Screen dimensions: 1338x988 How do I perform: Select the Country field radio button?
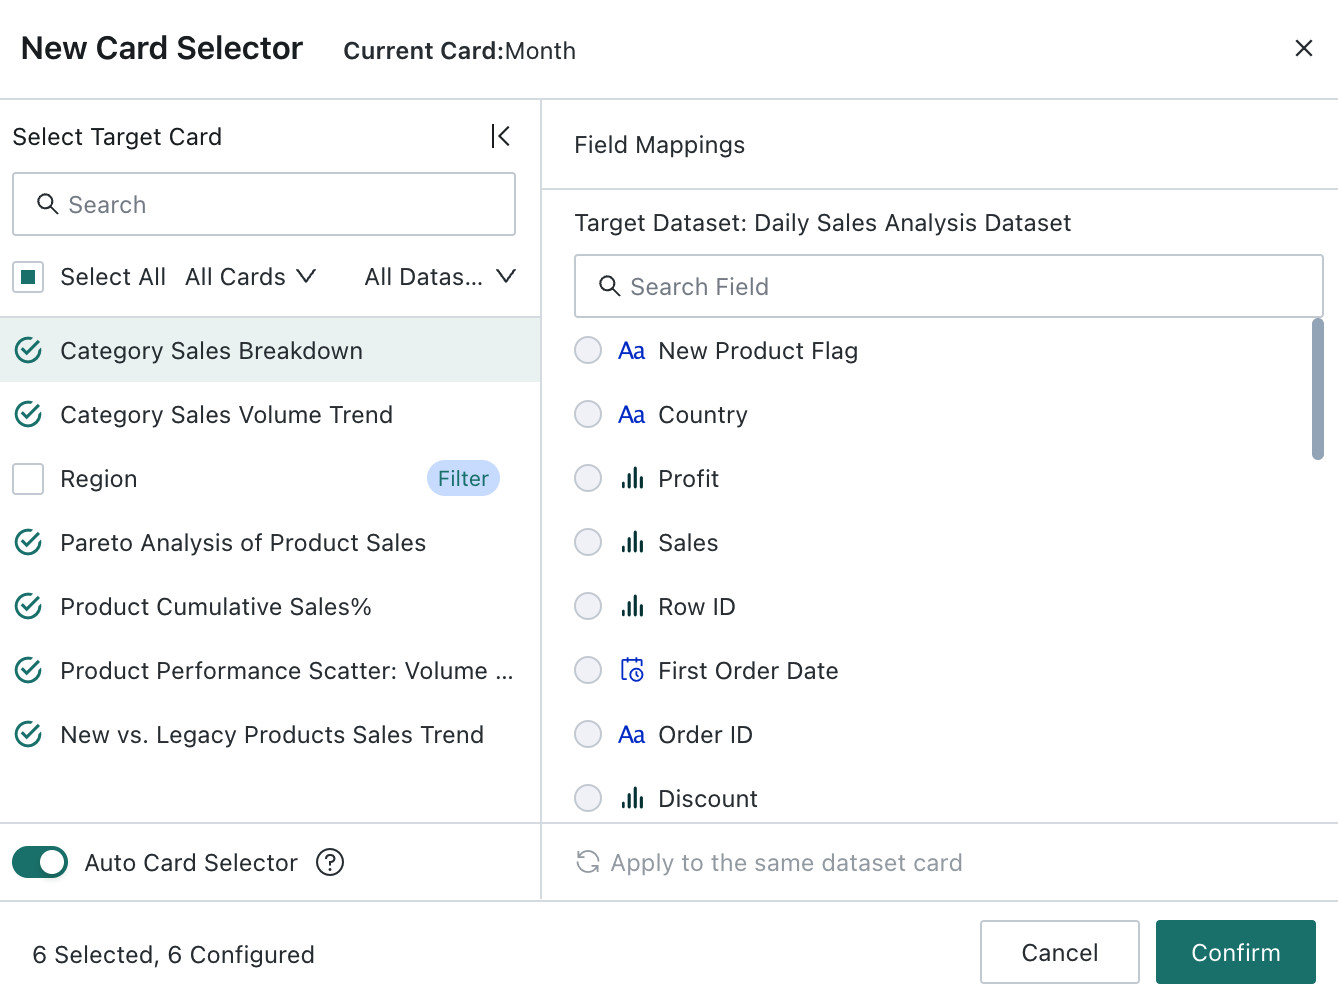(588, 414)
